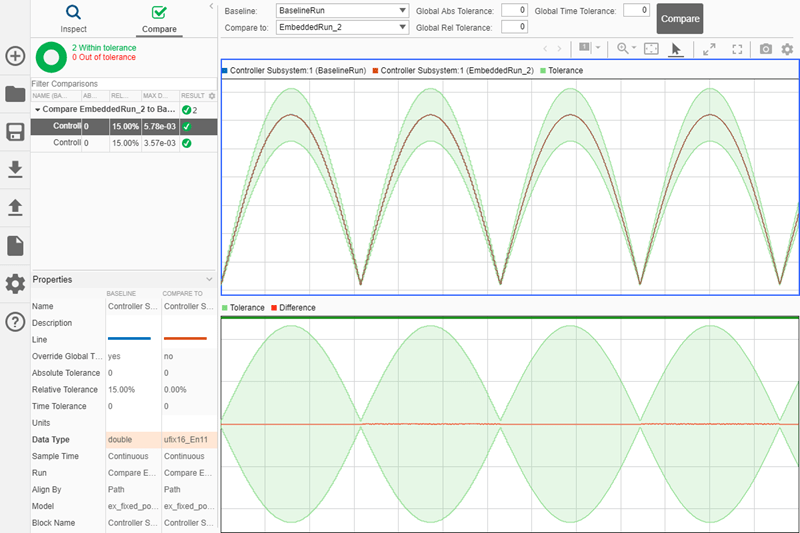
Task: Collapse the Properties panel
Action: pos(209,279)
